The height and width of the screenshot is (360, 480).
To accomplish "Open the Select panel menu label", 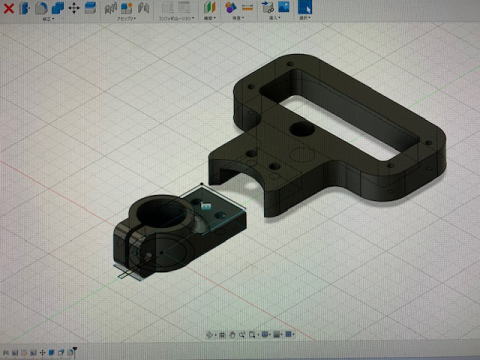I will [x=305, y=18].
